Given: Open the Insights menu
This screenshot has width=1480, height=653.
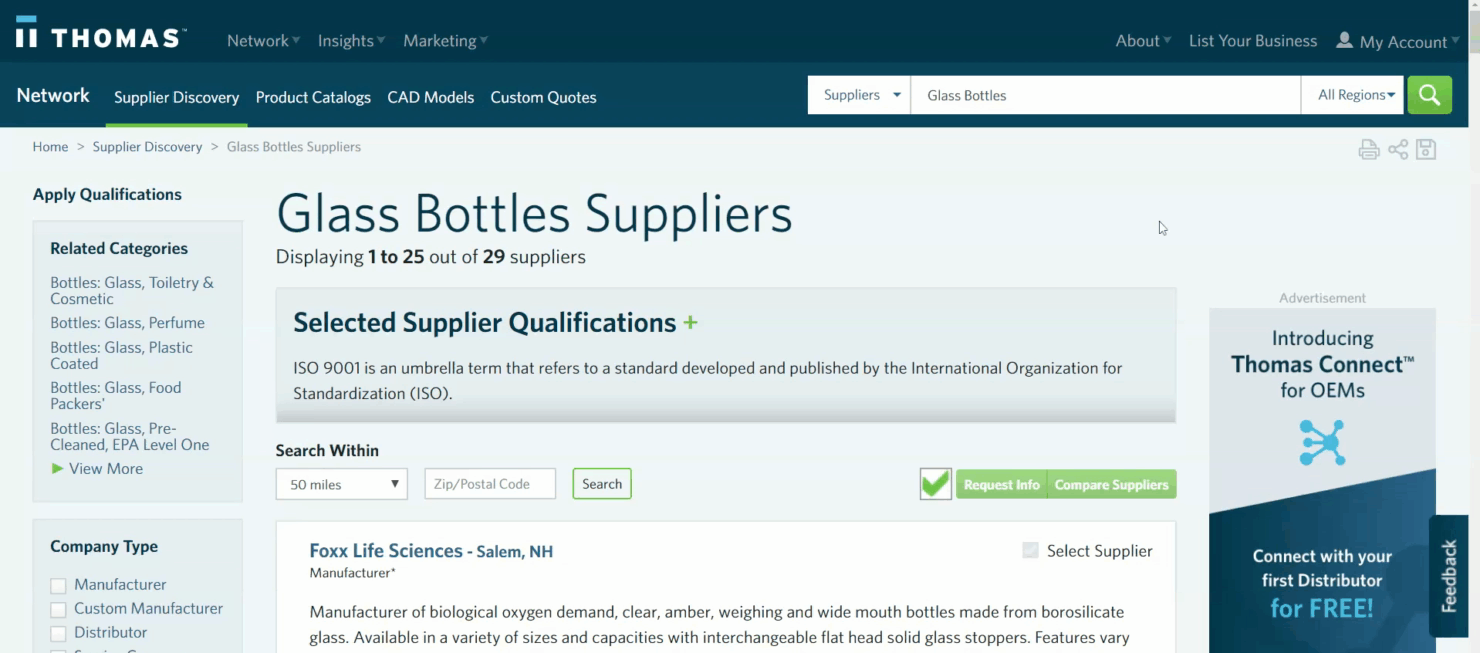Looking at the screenshot, I should pyautogui.click(x=351, y=41).
